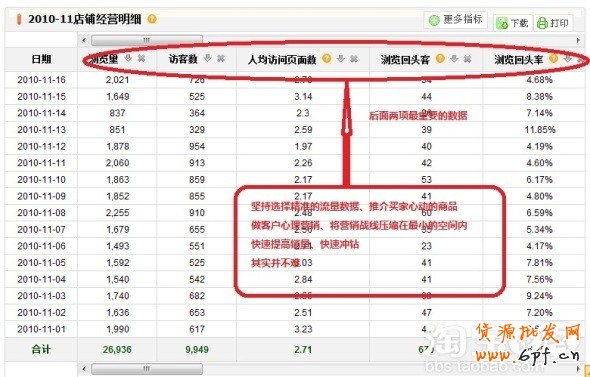Screen dimensions: 590x377
Task: Remove the 访客数 column with its X icon
Action: 221,58
